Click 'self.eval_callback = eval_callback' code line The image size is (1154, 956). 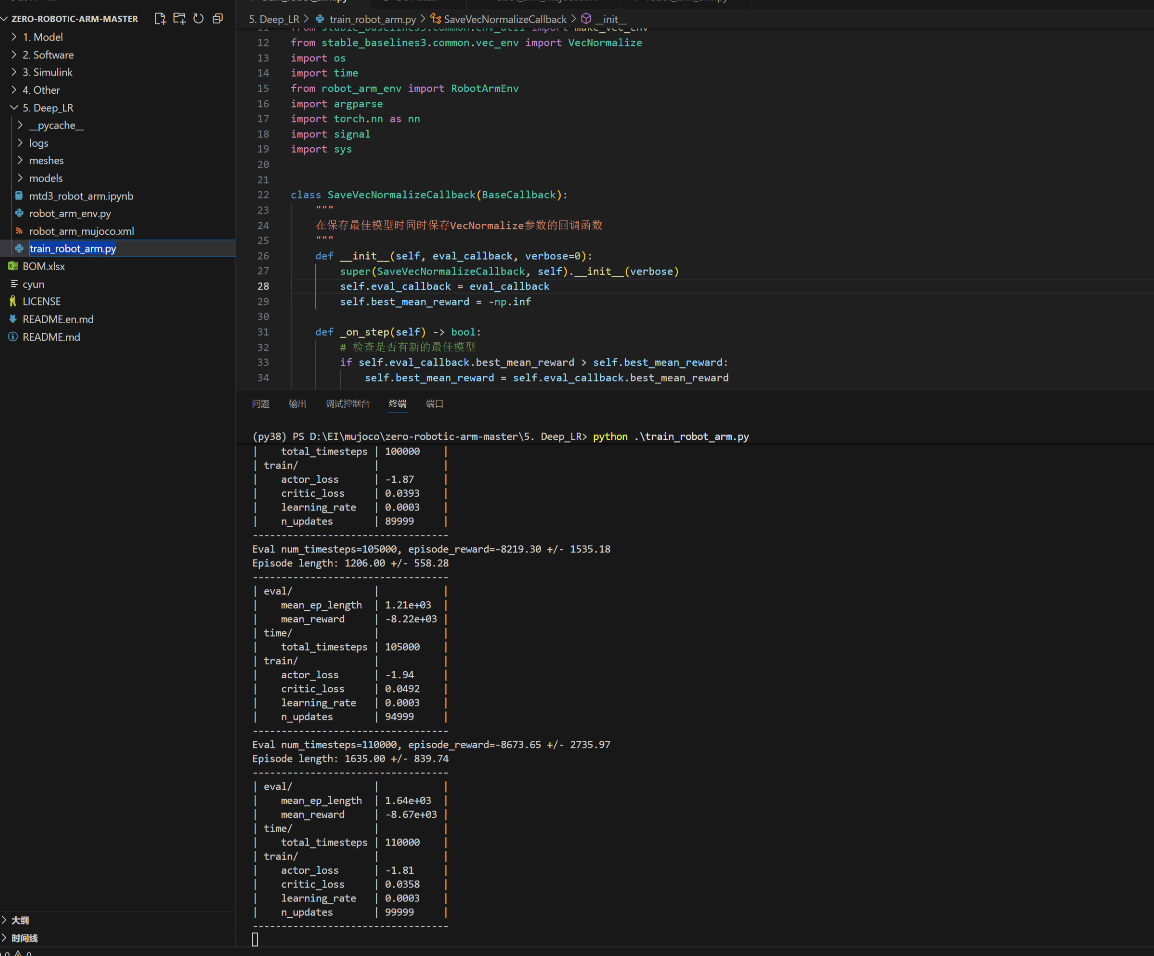[445, 286]
